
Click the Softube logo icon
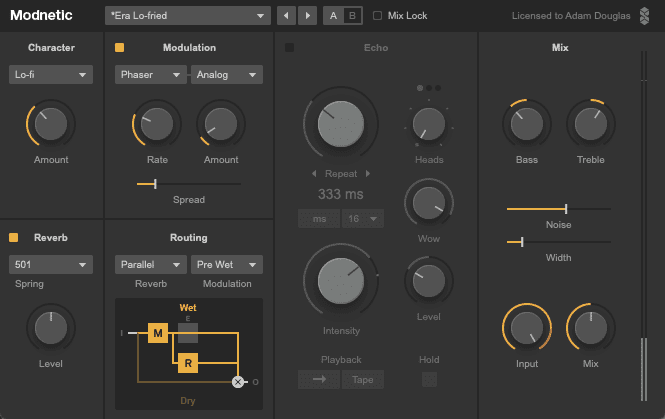pos(644,16)
